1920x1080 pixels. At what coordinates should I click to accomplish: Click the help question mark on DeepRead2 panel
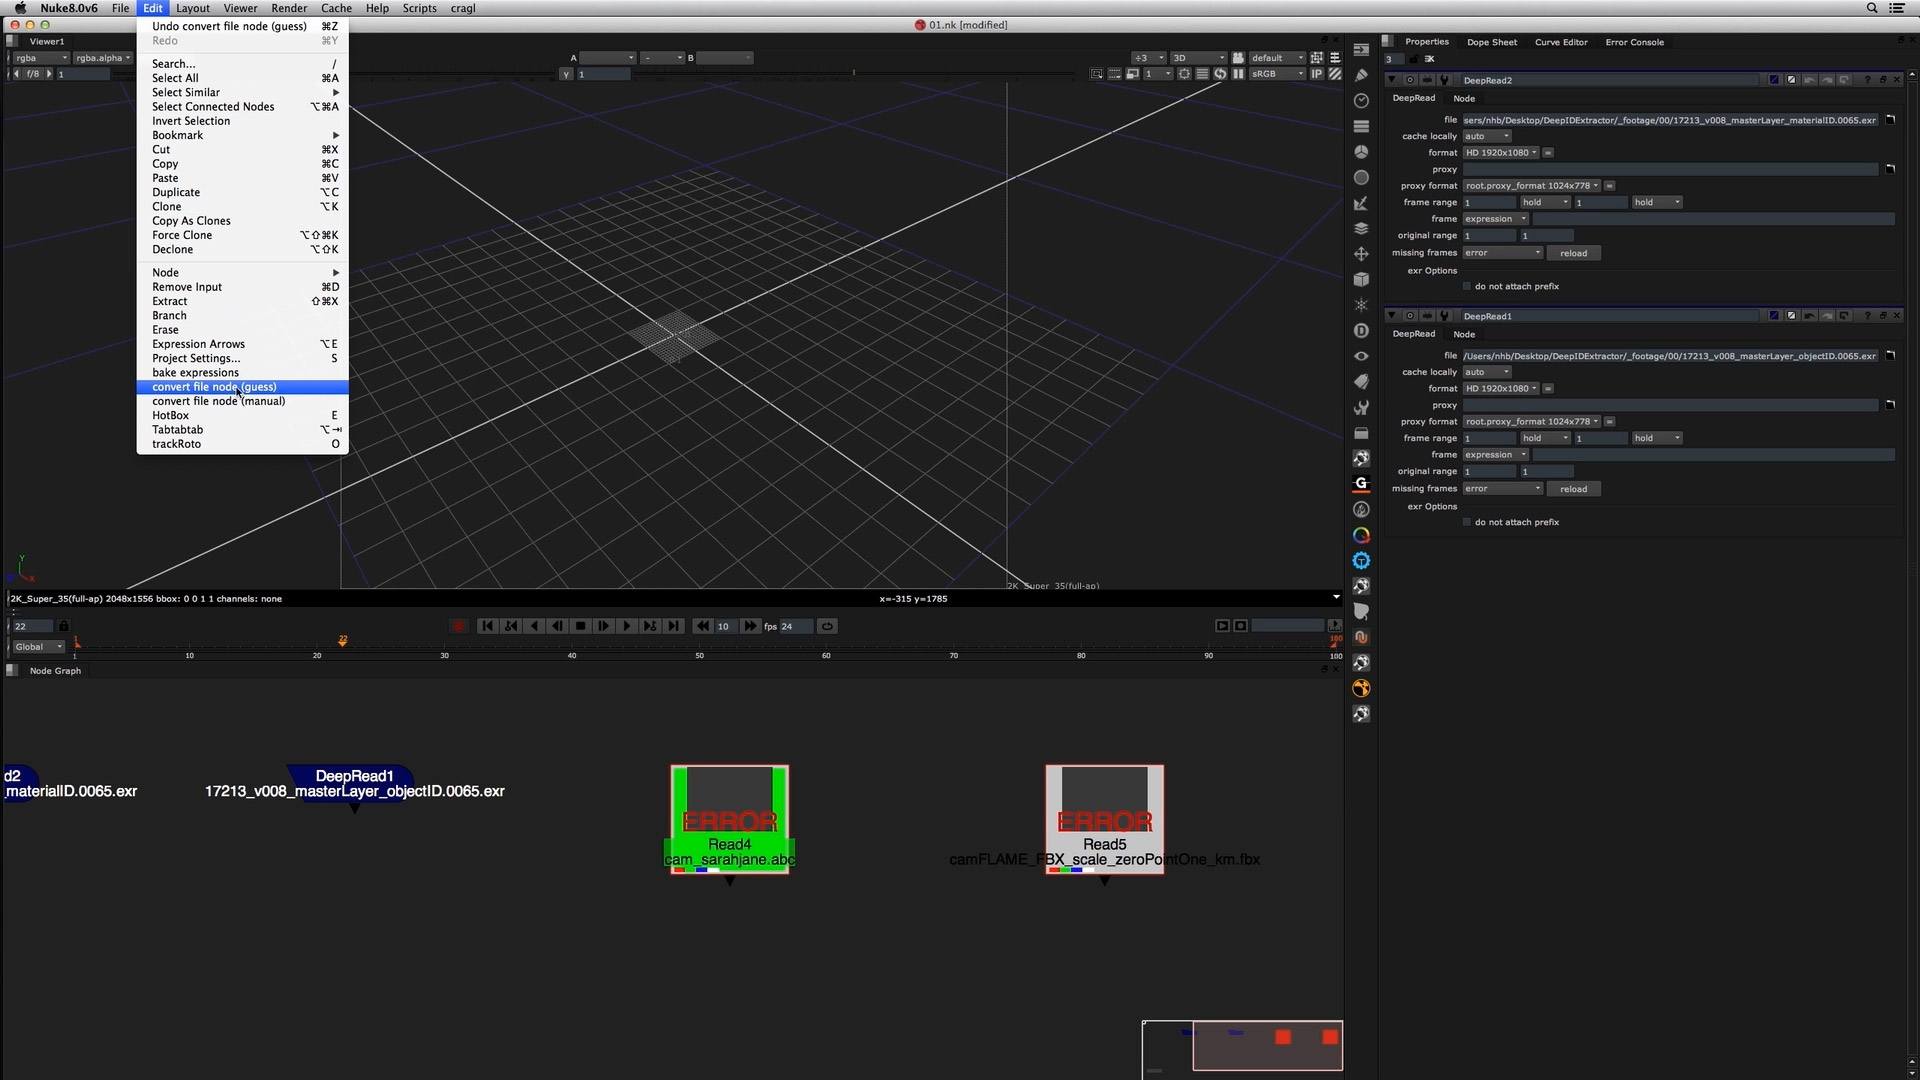[1867, 80]
